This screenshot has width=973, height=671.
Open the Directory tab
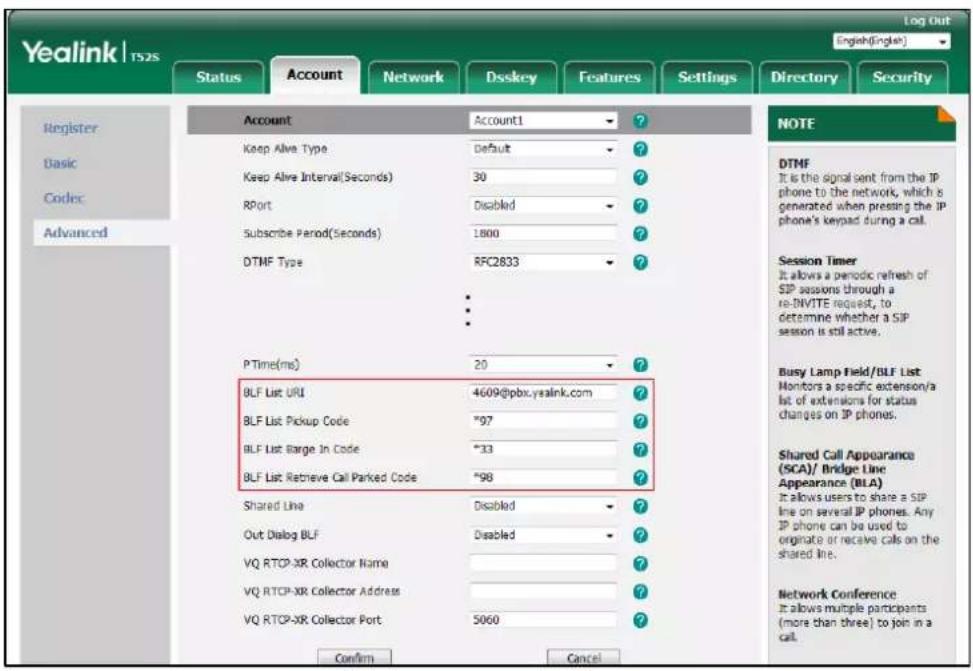pyautogui.click(x=804, y=78)
